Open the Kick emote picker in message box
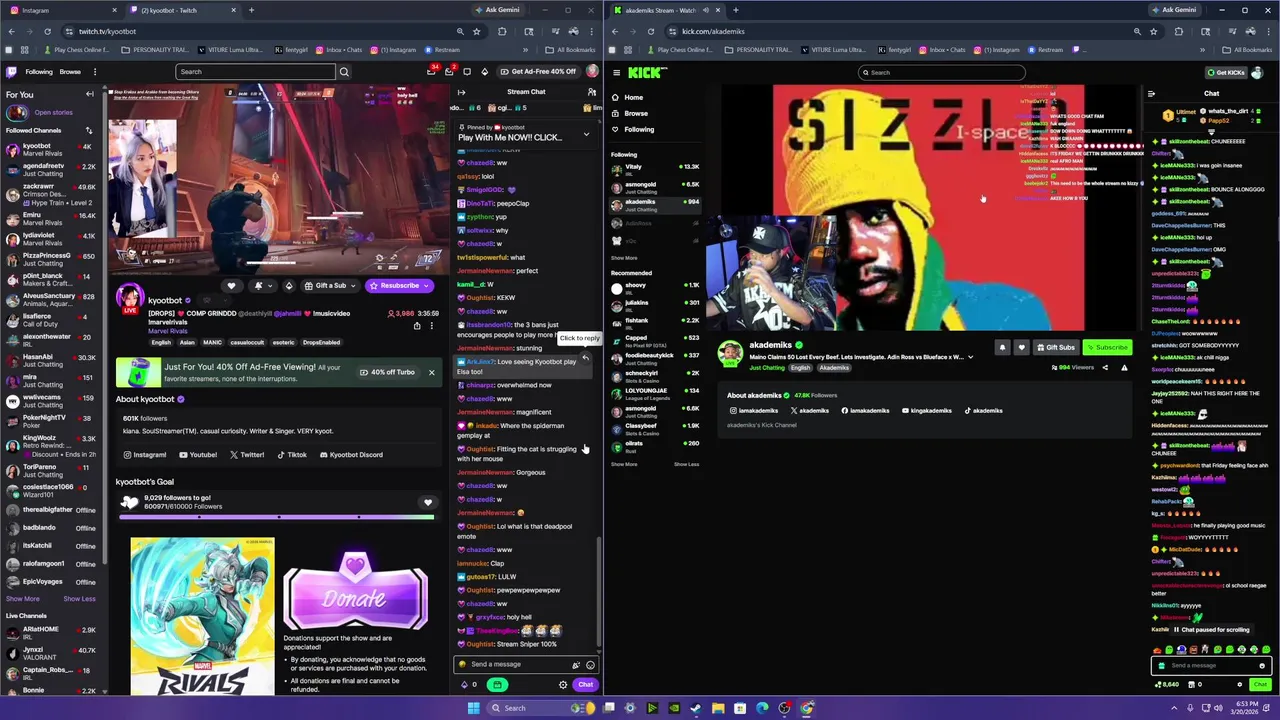The image size is (1280, 720). (1262, 666)
